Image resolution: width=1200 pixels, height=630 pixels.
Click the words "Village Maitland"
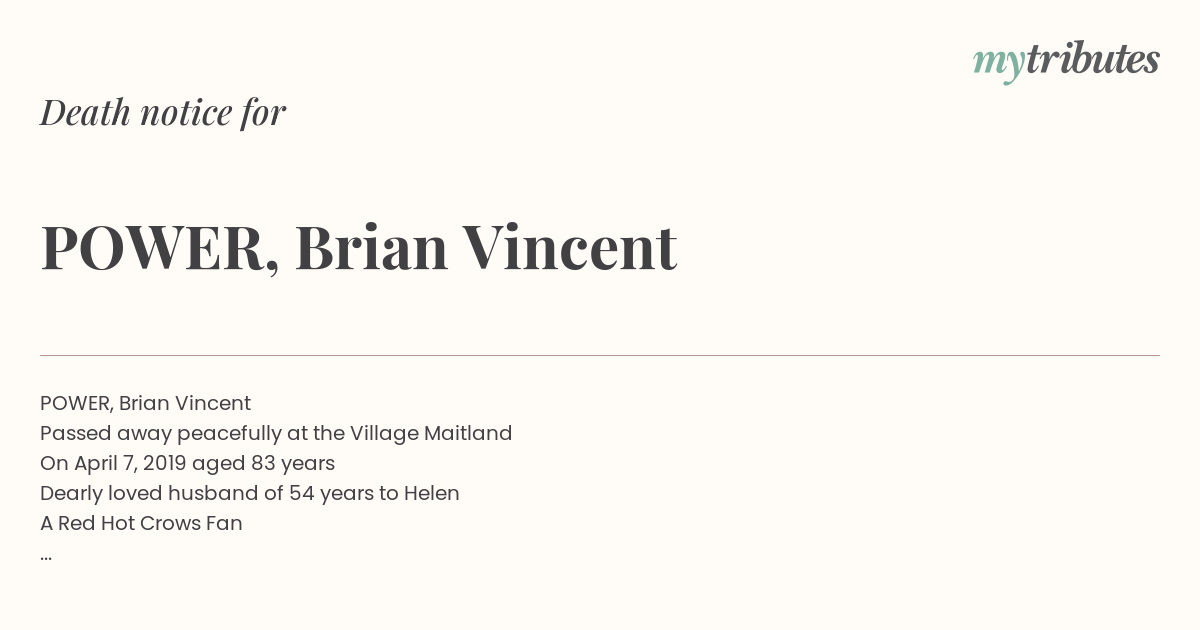tap(431, 433)
